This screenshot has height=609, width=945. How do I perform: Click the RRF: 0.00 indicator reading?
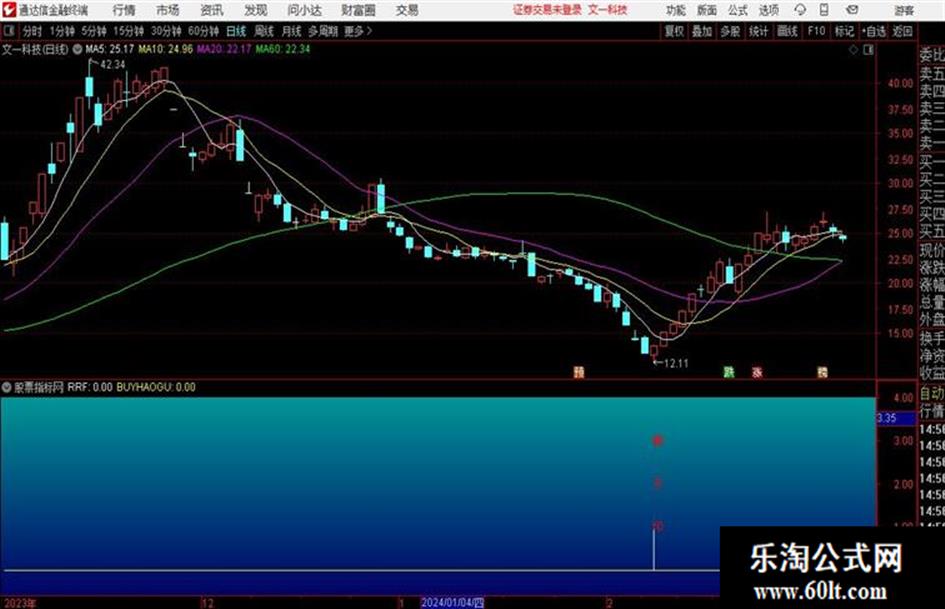tap(90, 387)
